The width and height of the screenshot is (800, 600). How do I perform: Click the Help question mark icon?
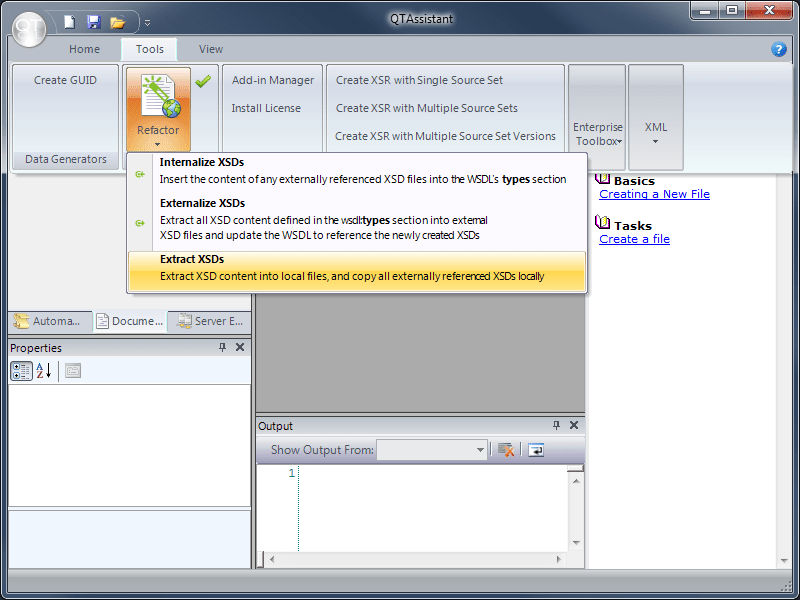(779, 49)
